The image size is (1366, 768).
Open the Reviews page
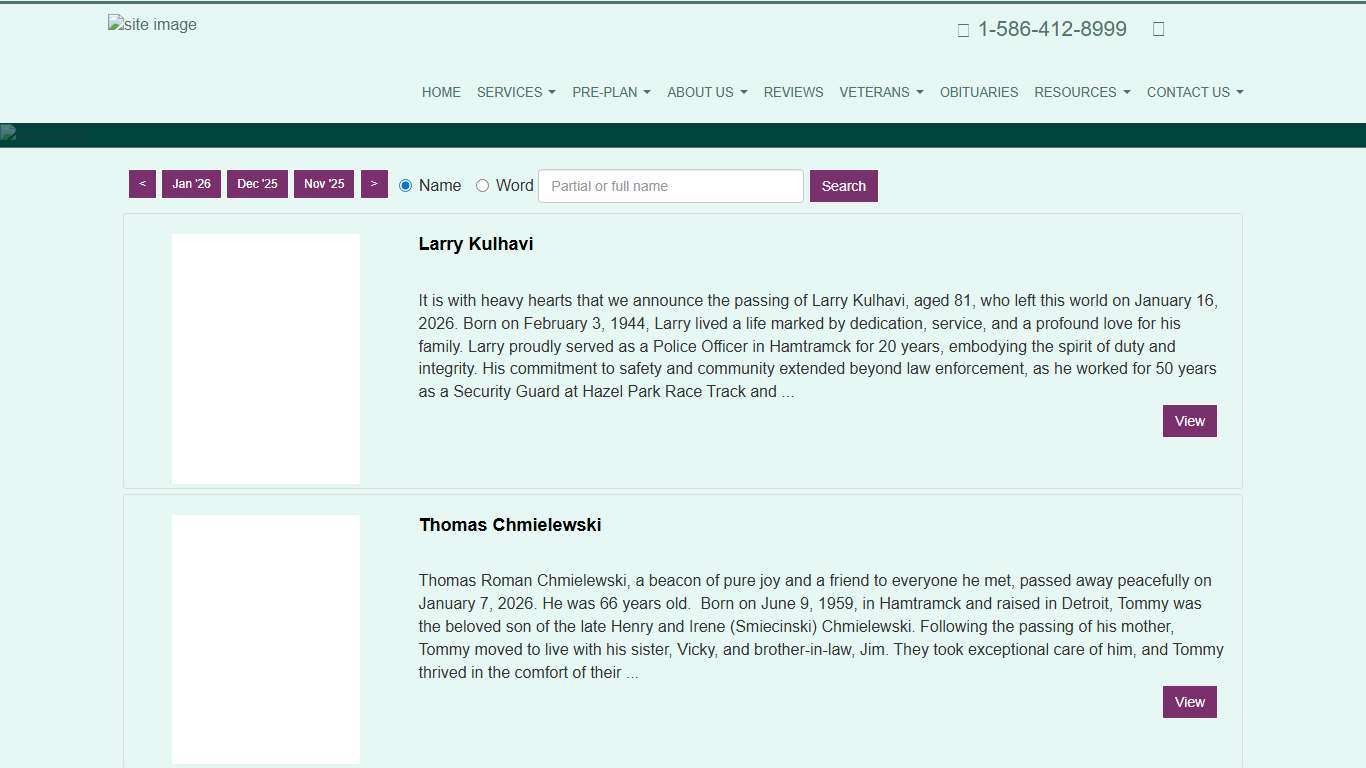click(793, 92)
